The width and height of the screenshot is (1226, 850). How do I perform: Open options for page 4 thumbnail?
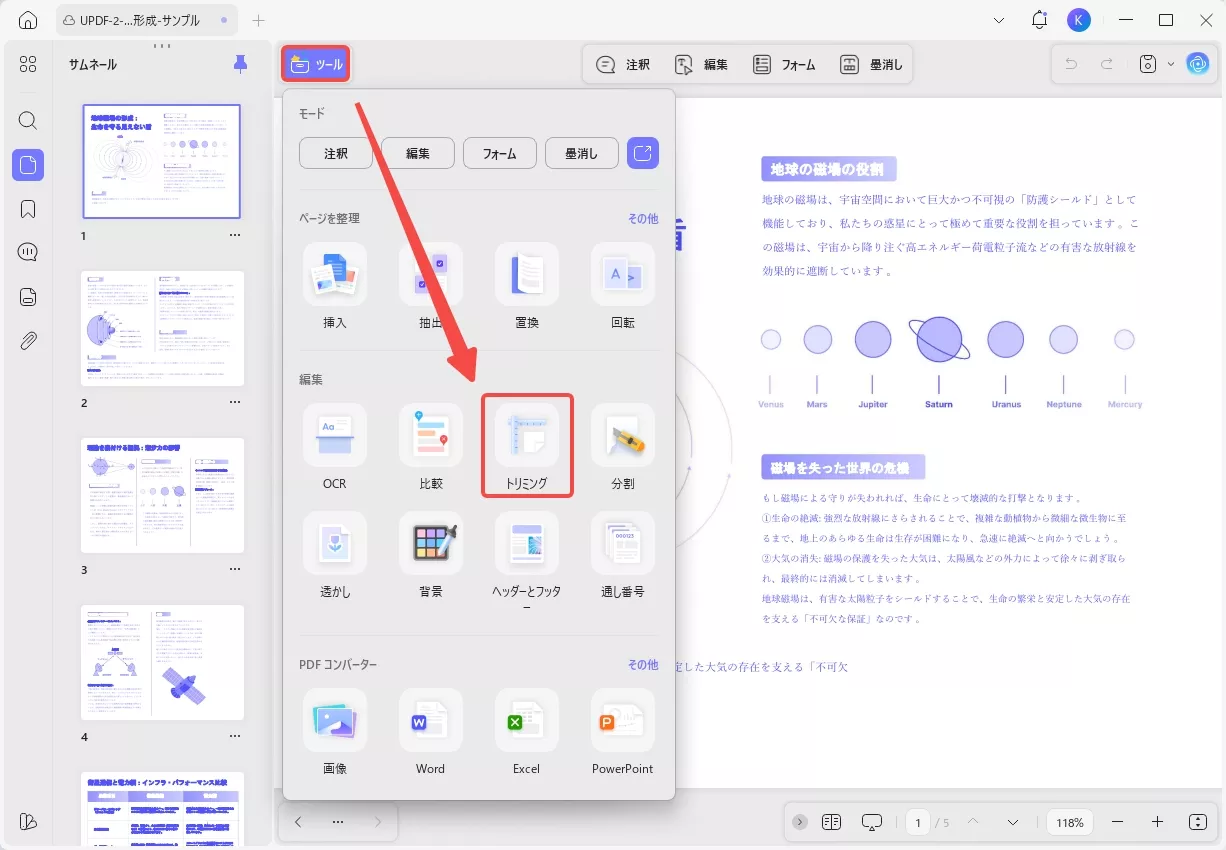click(x=235, y=737)
